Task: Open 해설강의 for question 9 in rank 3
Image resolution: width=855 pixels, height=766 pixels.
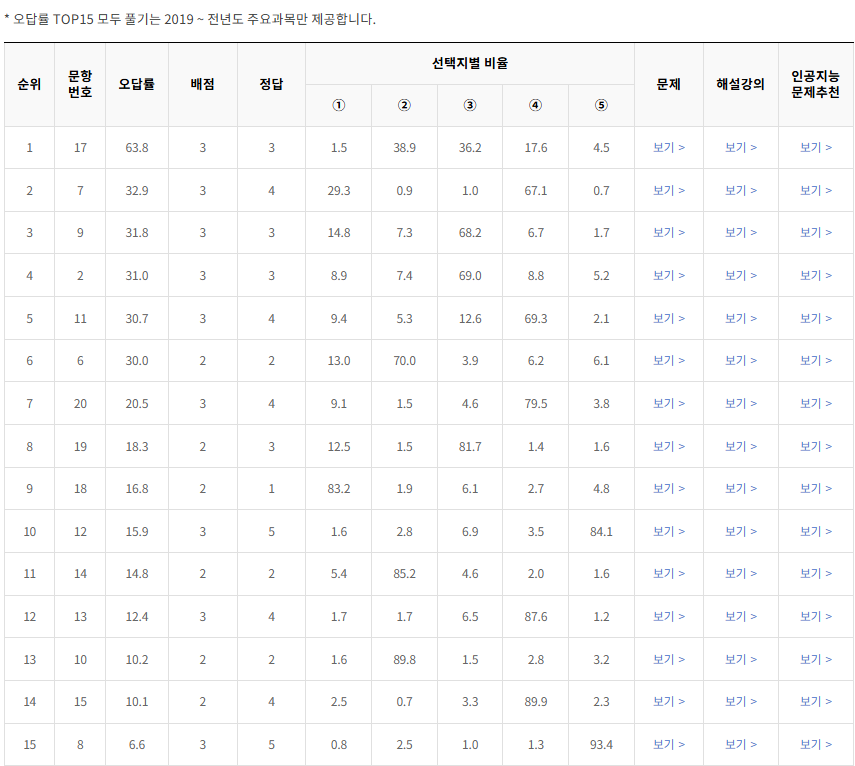Action: 740,232
